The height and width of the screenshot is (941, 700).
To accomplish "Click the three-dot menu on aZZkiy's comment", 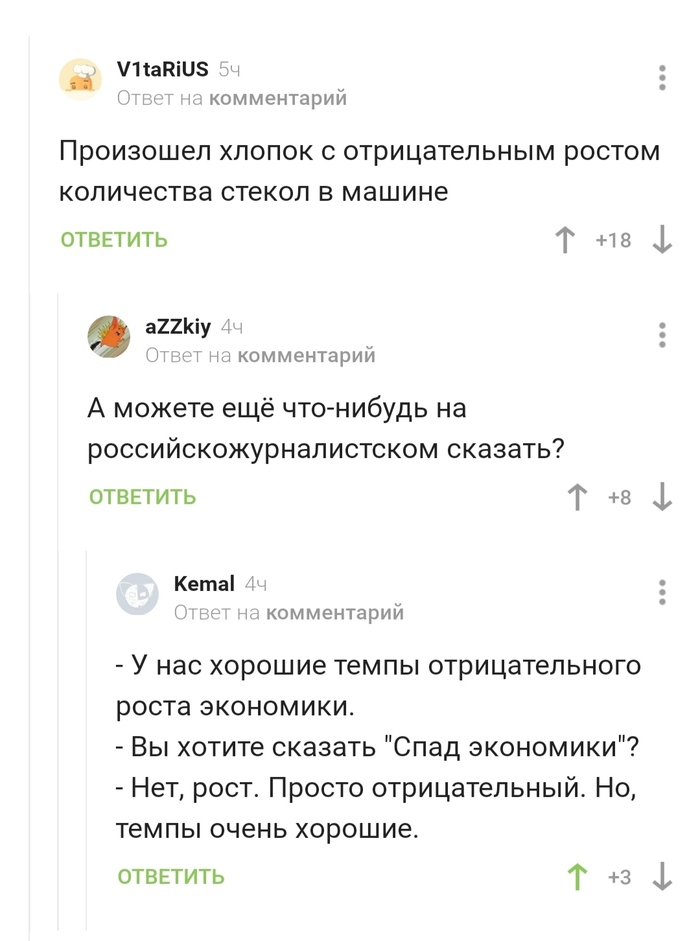I will tap(662, 336).
